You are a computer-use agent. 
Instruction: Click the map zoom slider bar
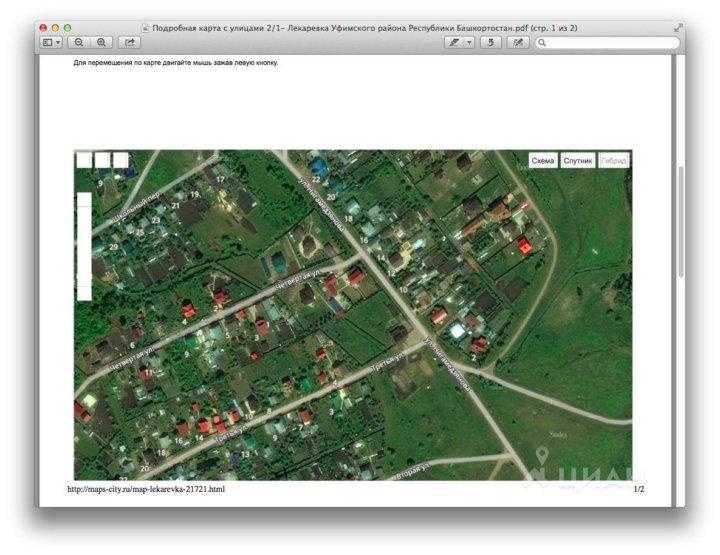point(84,245)
